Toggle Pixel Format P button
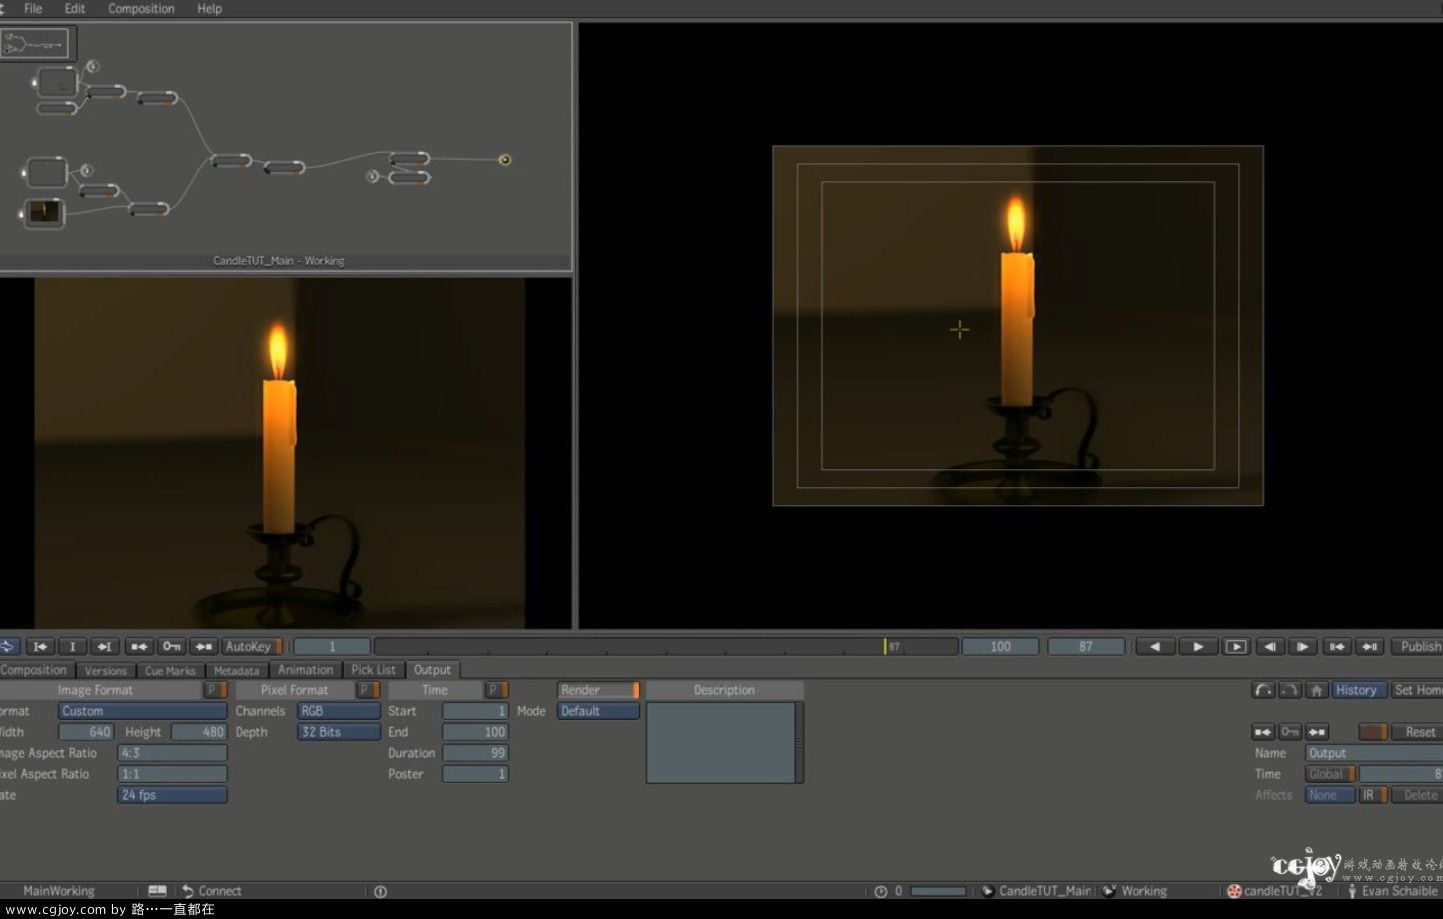Image resolution: width=1443 pixels, height=919 pixels. 368,690
